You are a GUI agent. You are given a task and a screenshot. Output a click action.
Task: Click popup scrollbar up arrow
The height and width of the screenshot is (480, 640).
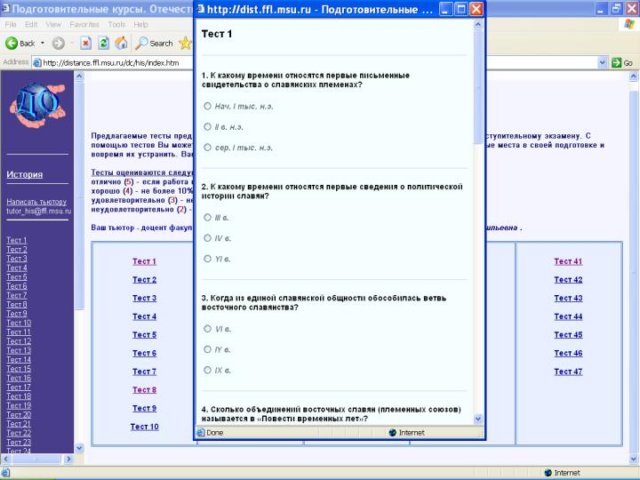point(478,24)
